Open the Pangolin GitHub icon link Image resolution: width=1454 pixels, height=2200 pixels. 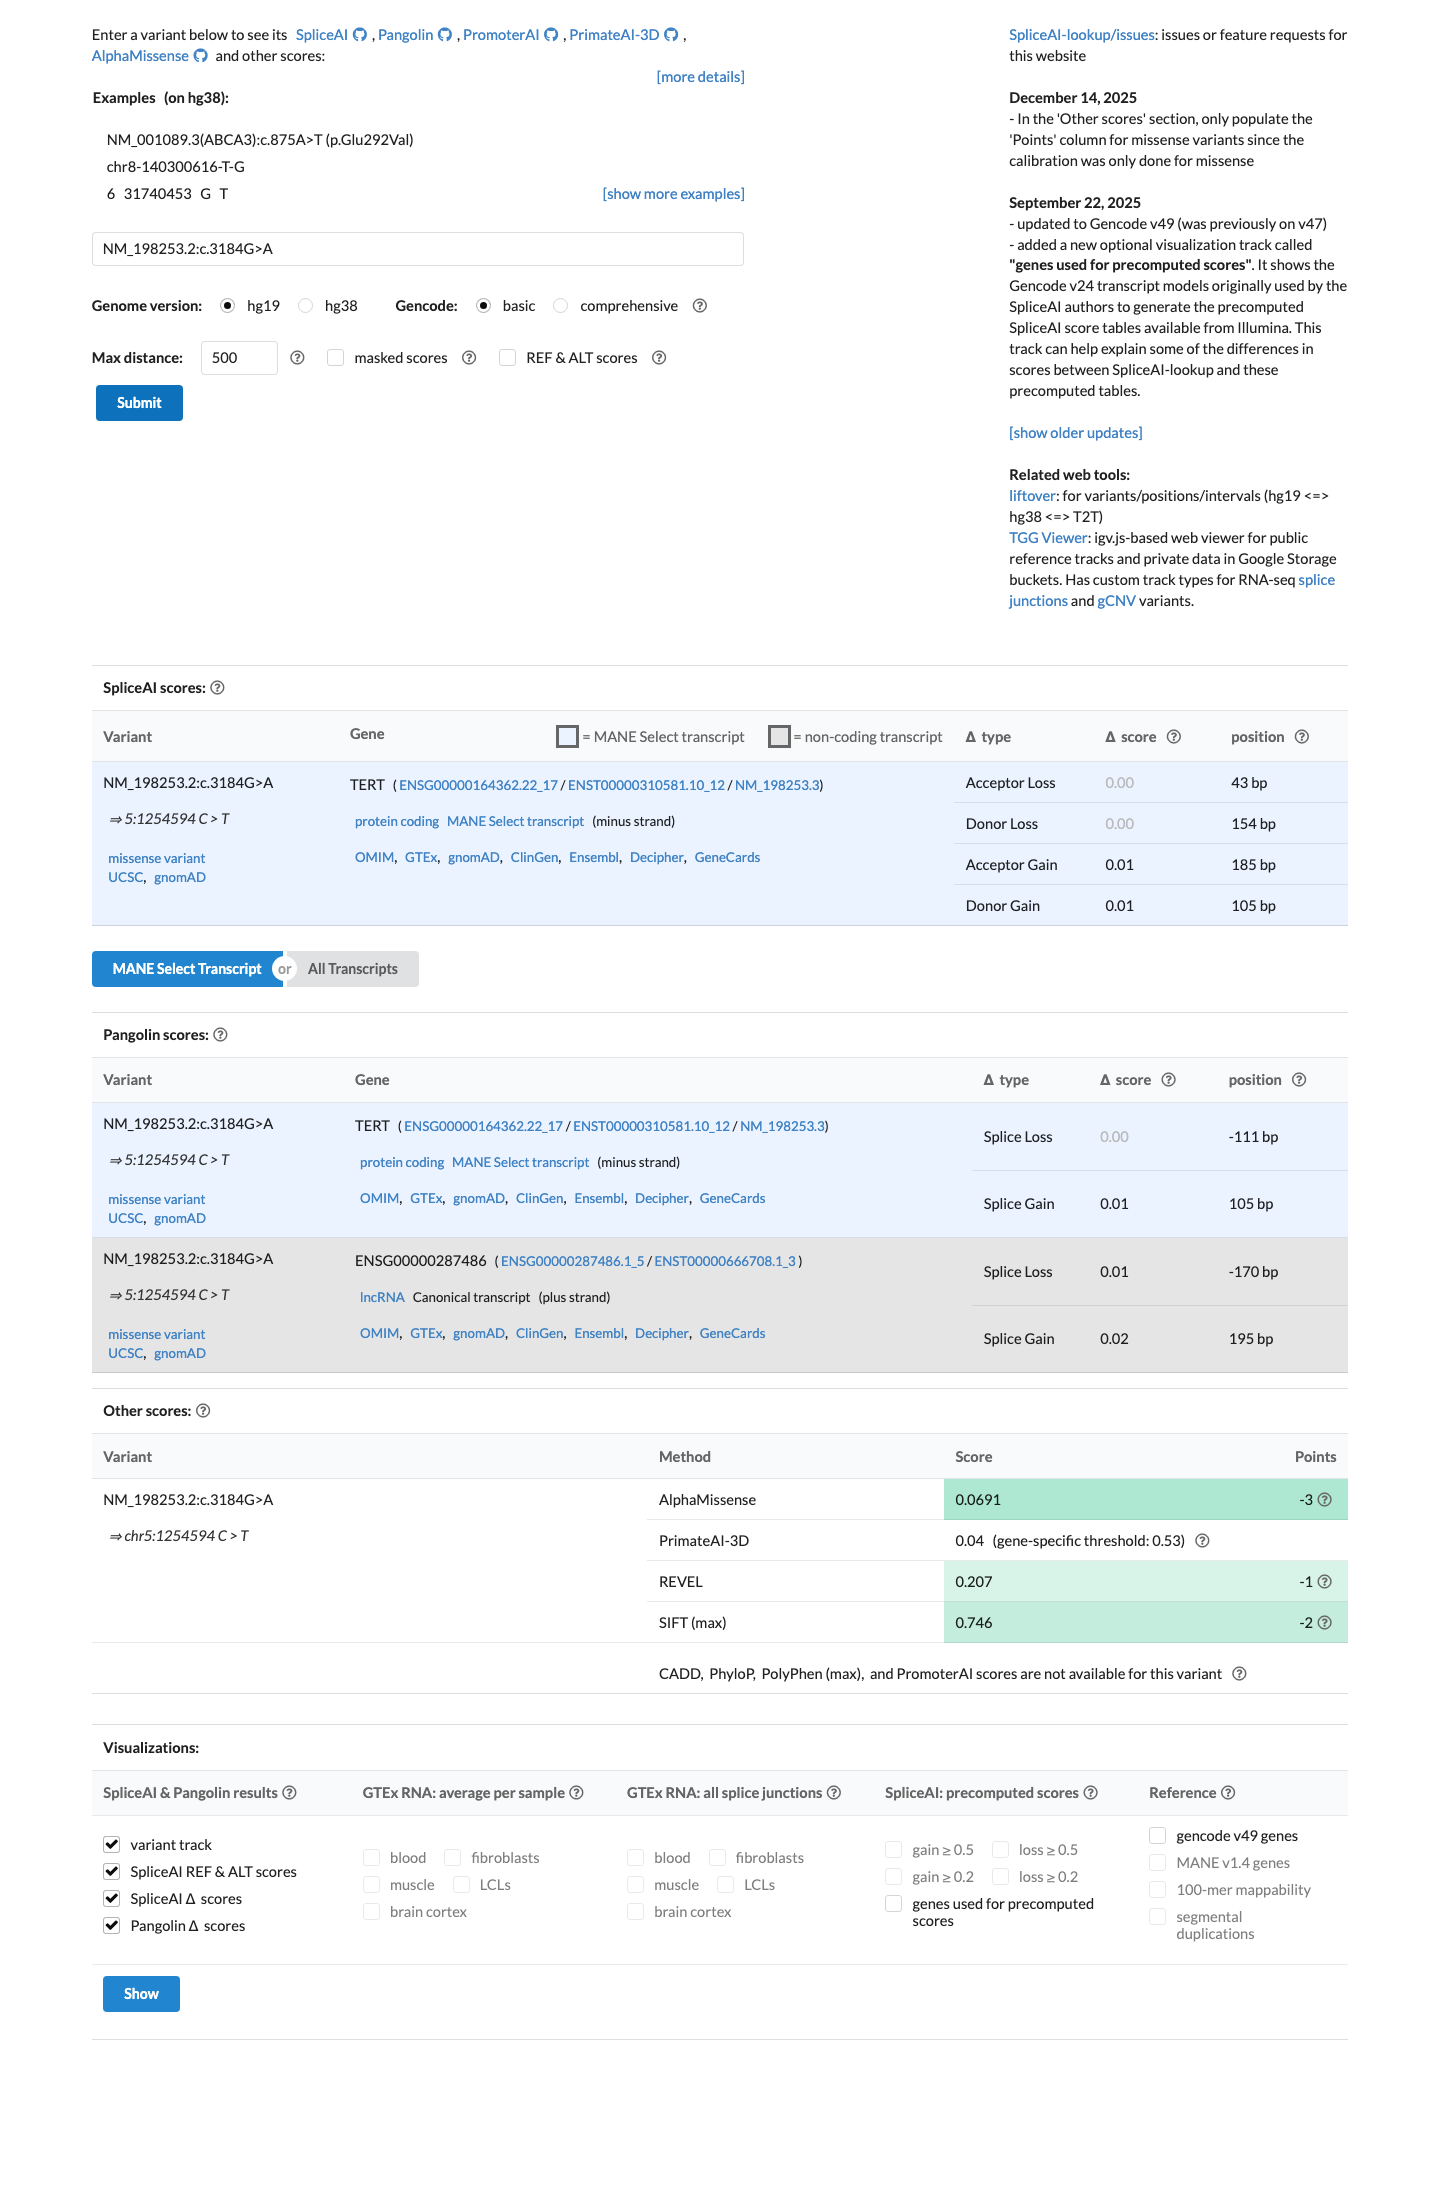pos(445,35)
